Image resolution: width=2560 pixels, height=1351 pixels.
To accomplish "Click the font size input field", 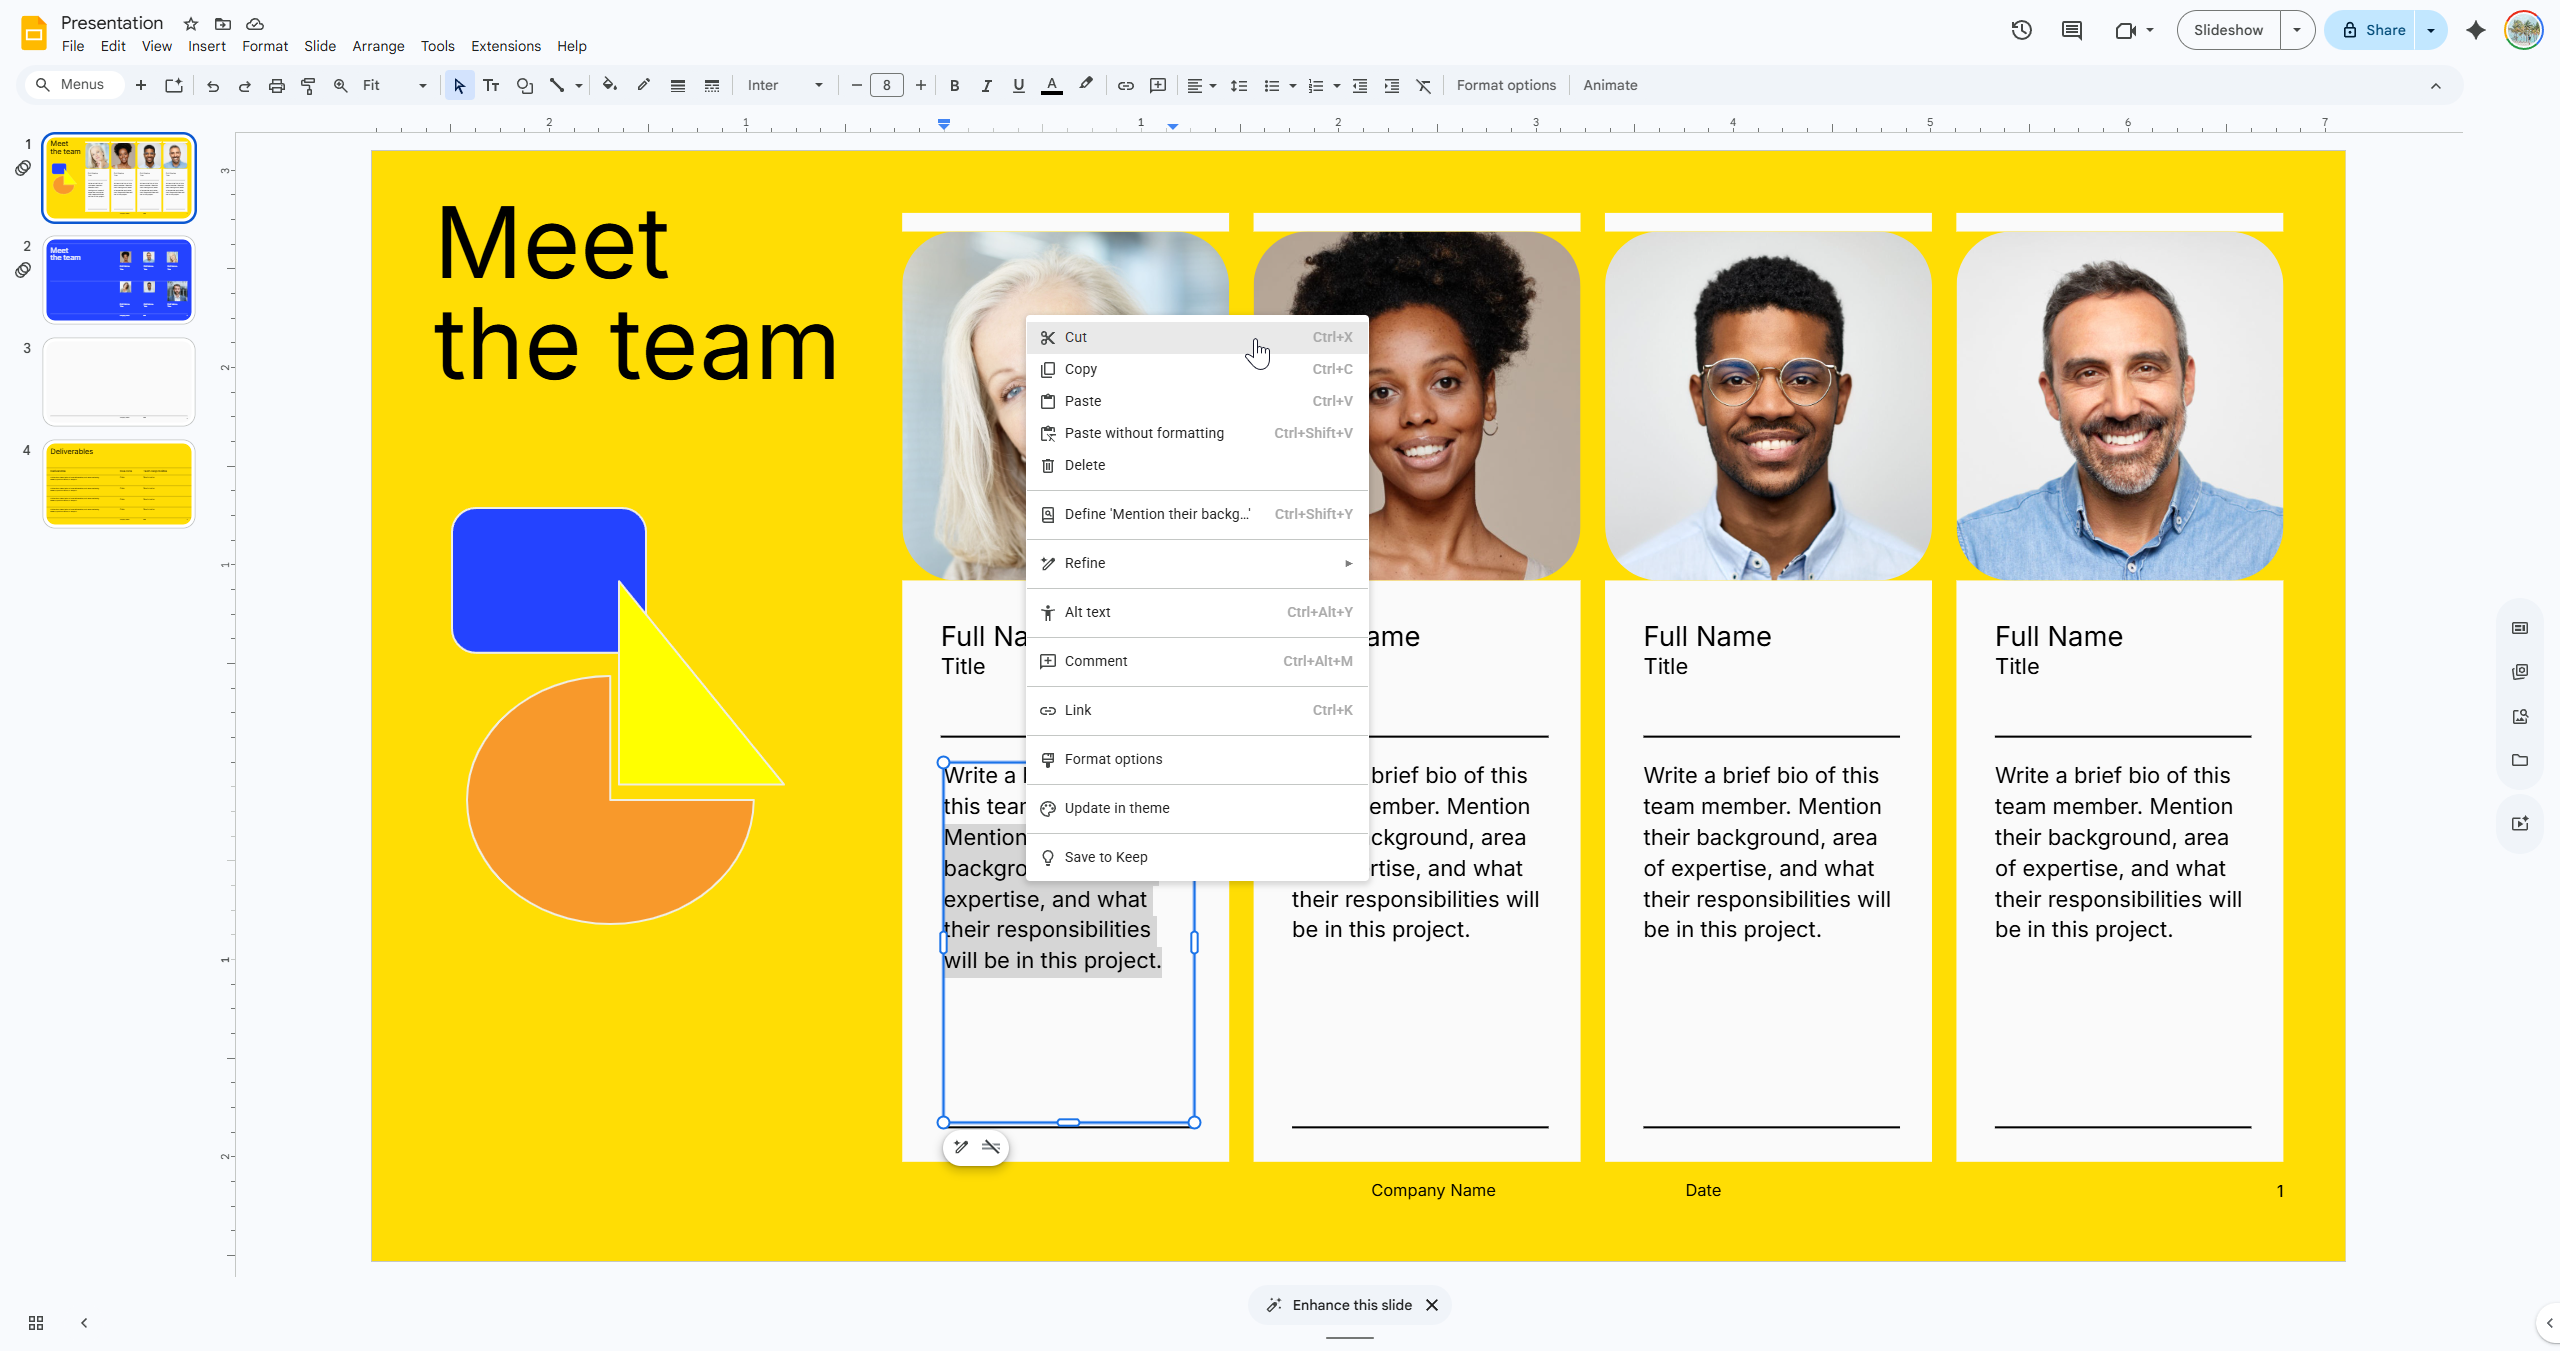I will tap(886, 86).
